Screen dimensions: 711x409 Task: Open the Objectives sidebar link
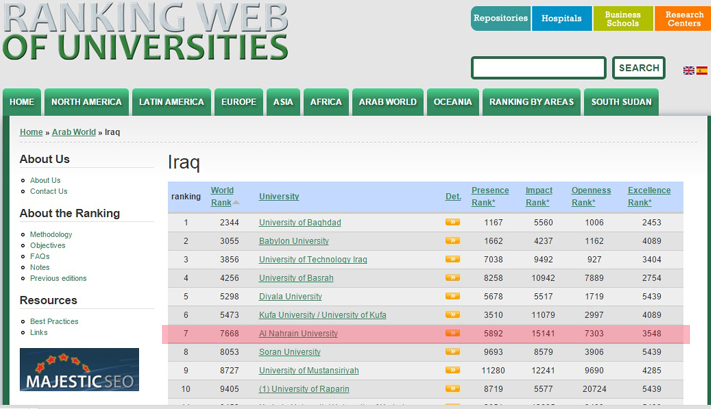click(x=48, y=245)
